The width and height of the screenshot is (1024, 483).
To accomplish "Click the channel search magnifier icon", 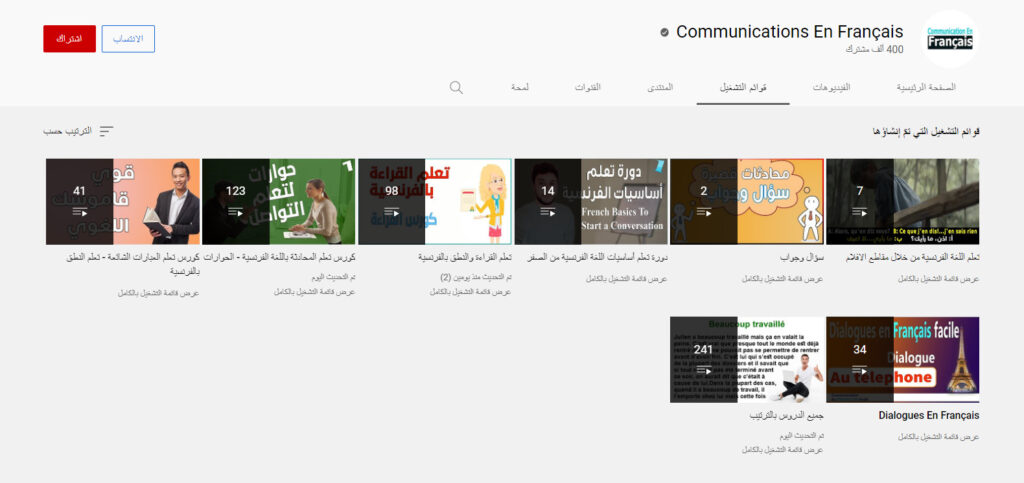I will (456, 87).
